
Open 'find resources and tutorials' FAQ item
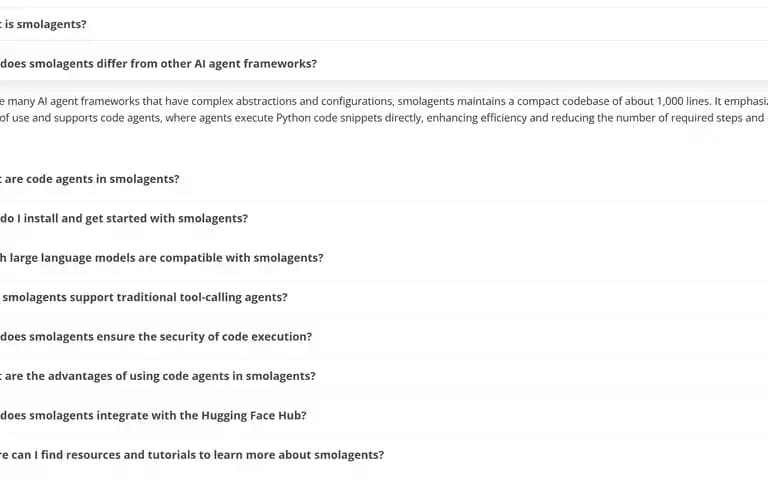(x=384, y=455)
